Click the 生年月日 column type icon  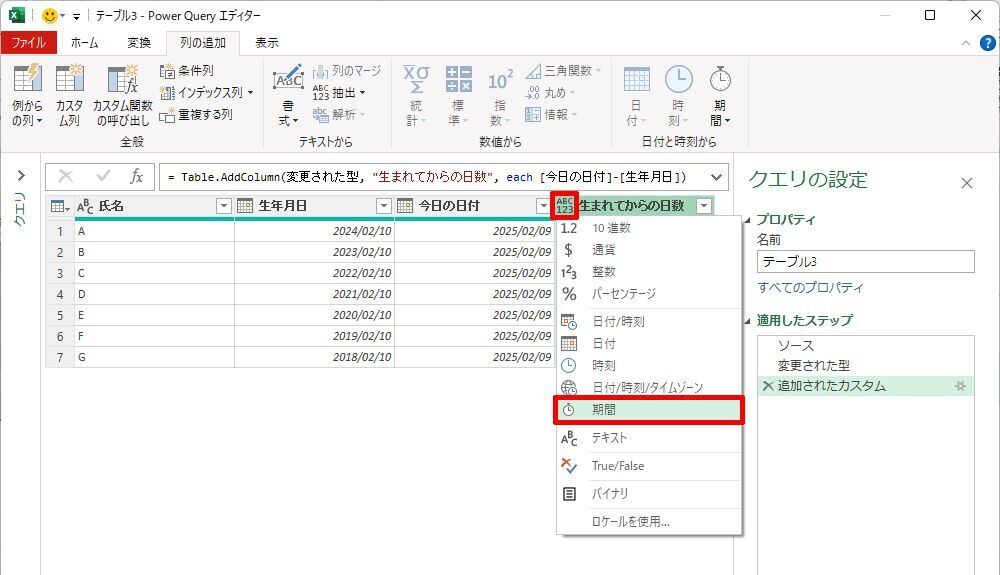245,206
